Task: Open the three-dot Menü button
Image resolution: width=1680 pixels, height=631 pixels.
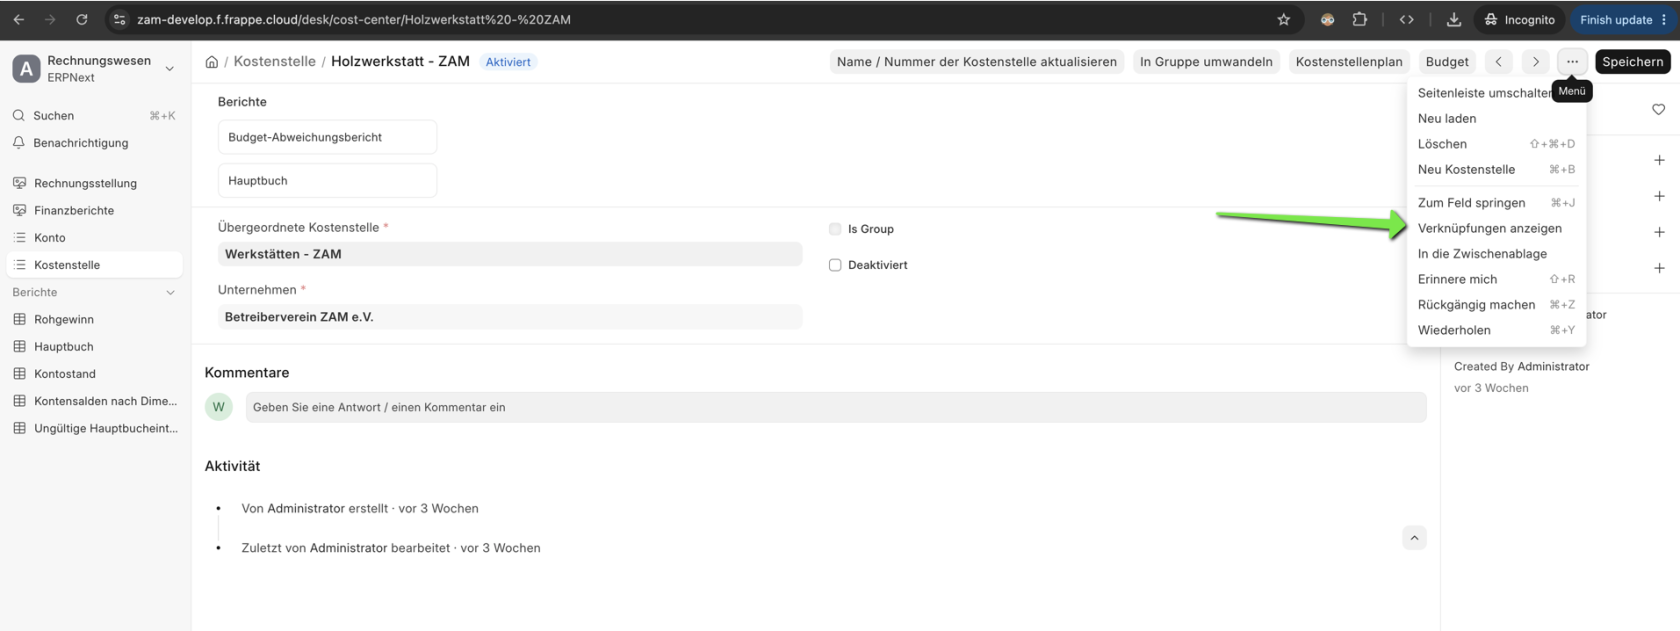Action: tap(1572, 62)
